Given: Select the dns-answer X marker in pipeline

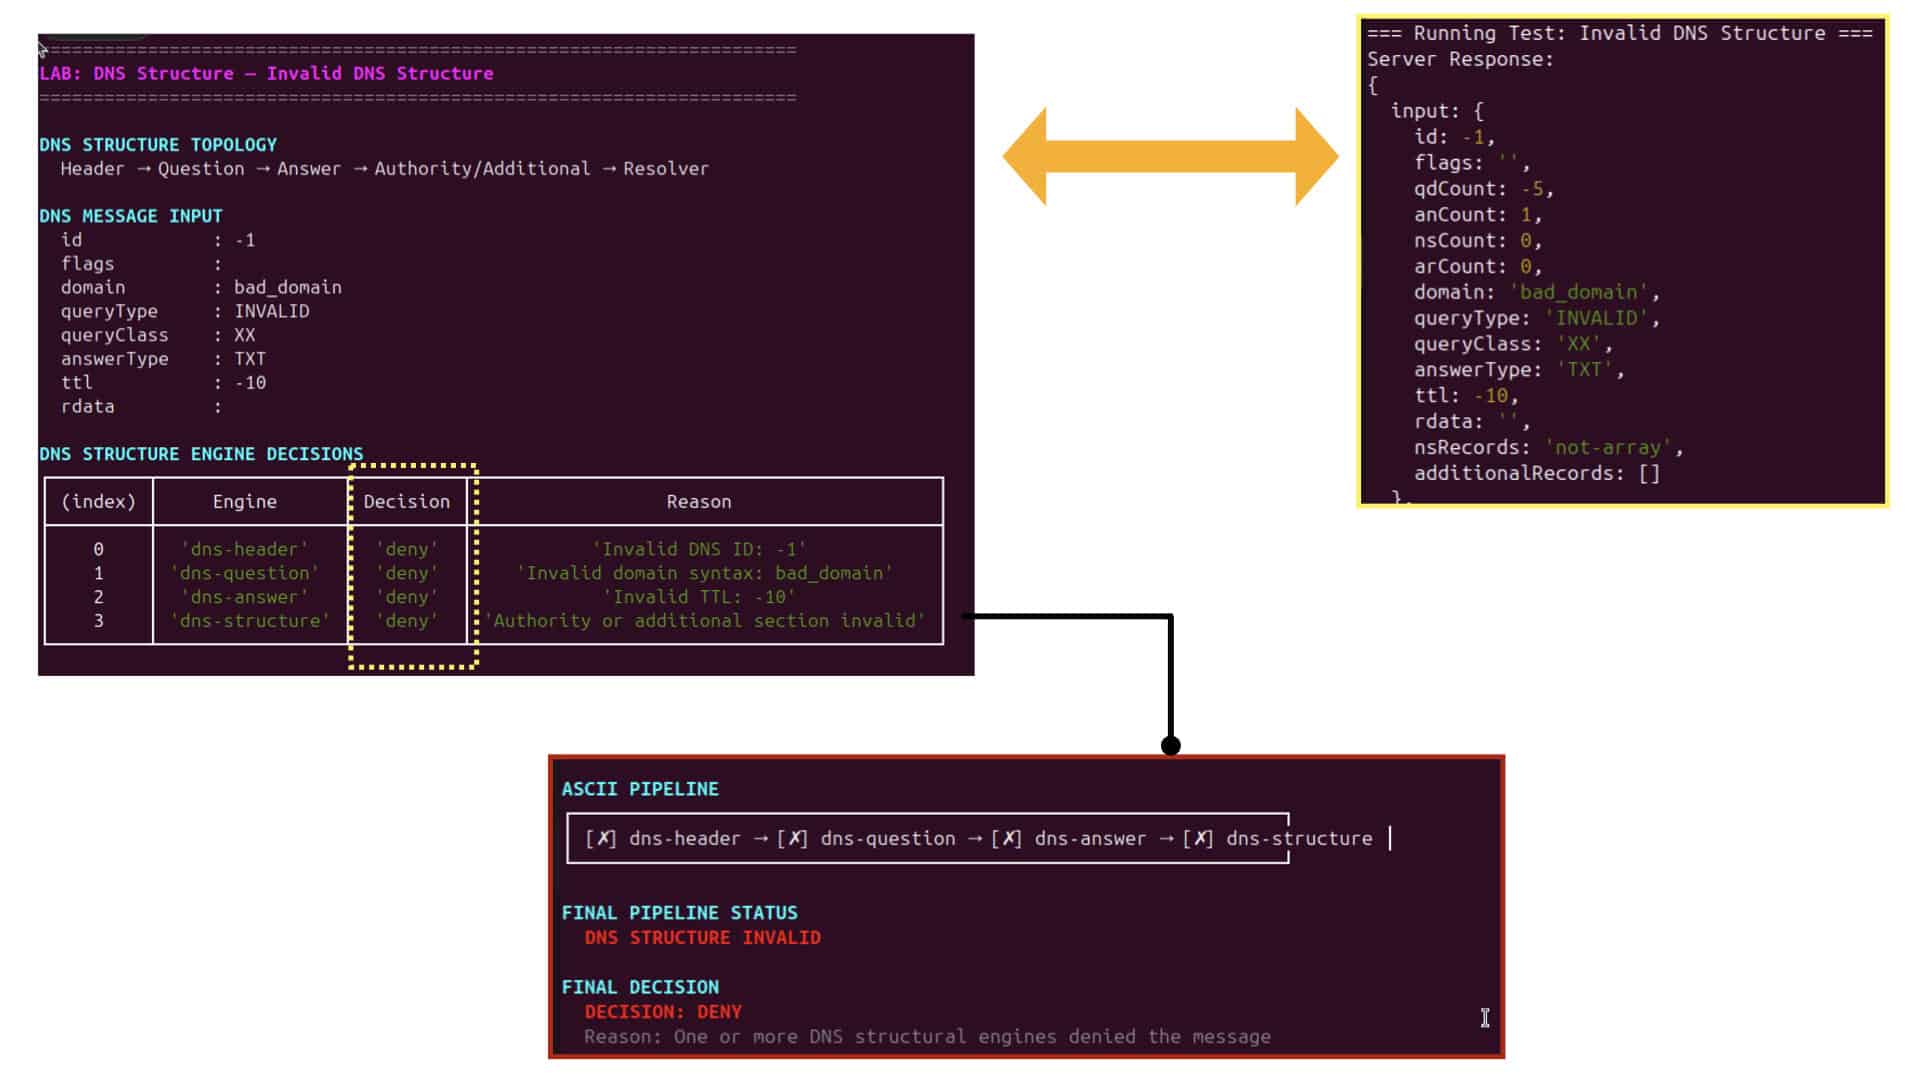Looking at the screenshot, I should (1006, 838).
